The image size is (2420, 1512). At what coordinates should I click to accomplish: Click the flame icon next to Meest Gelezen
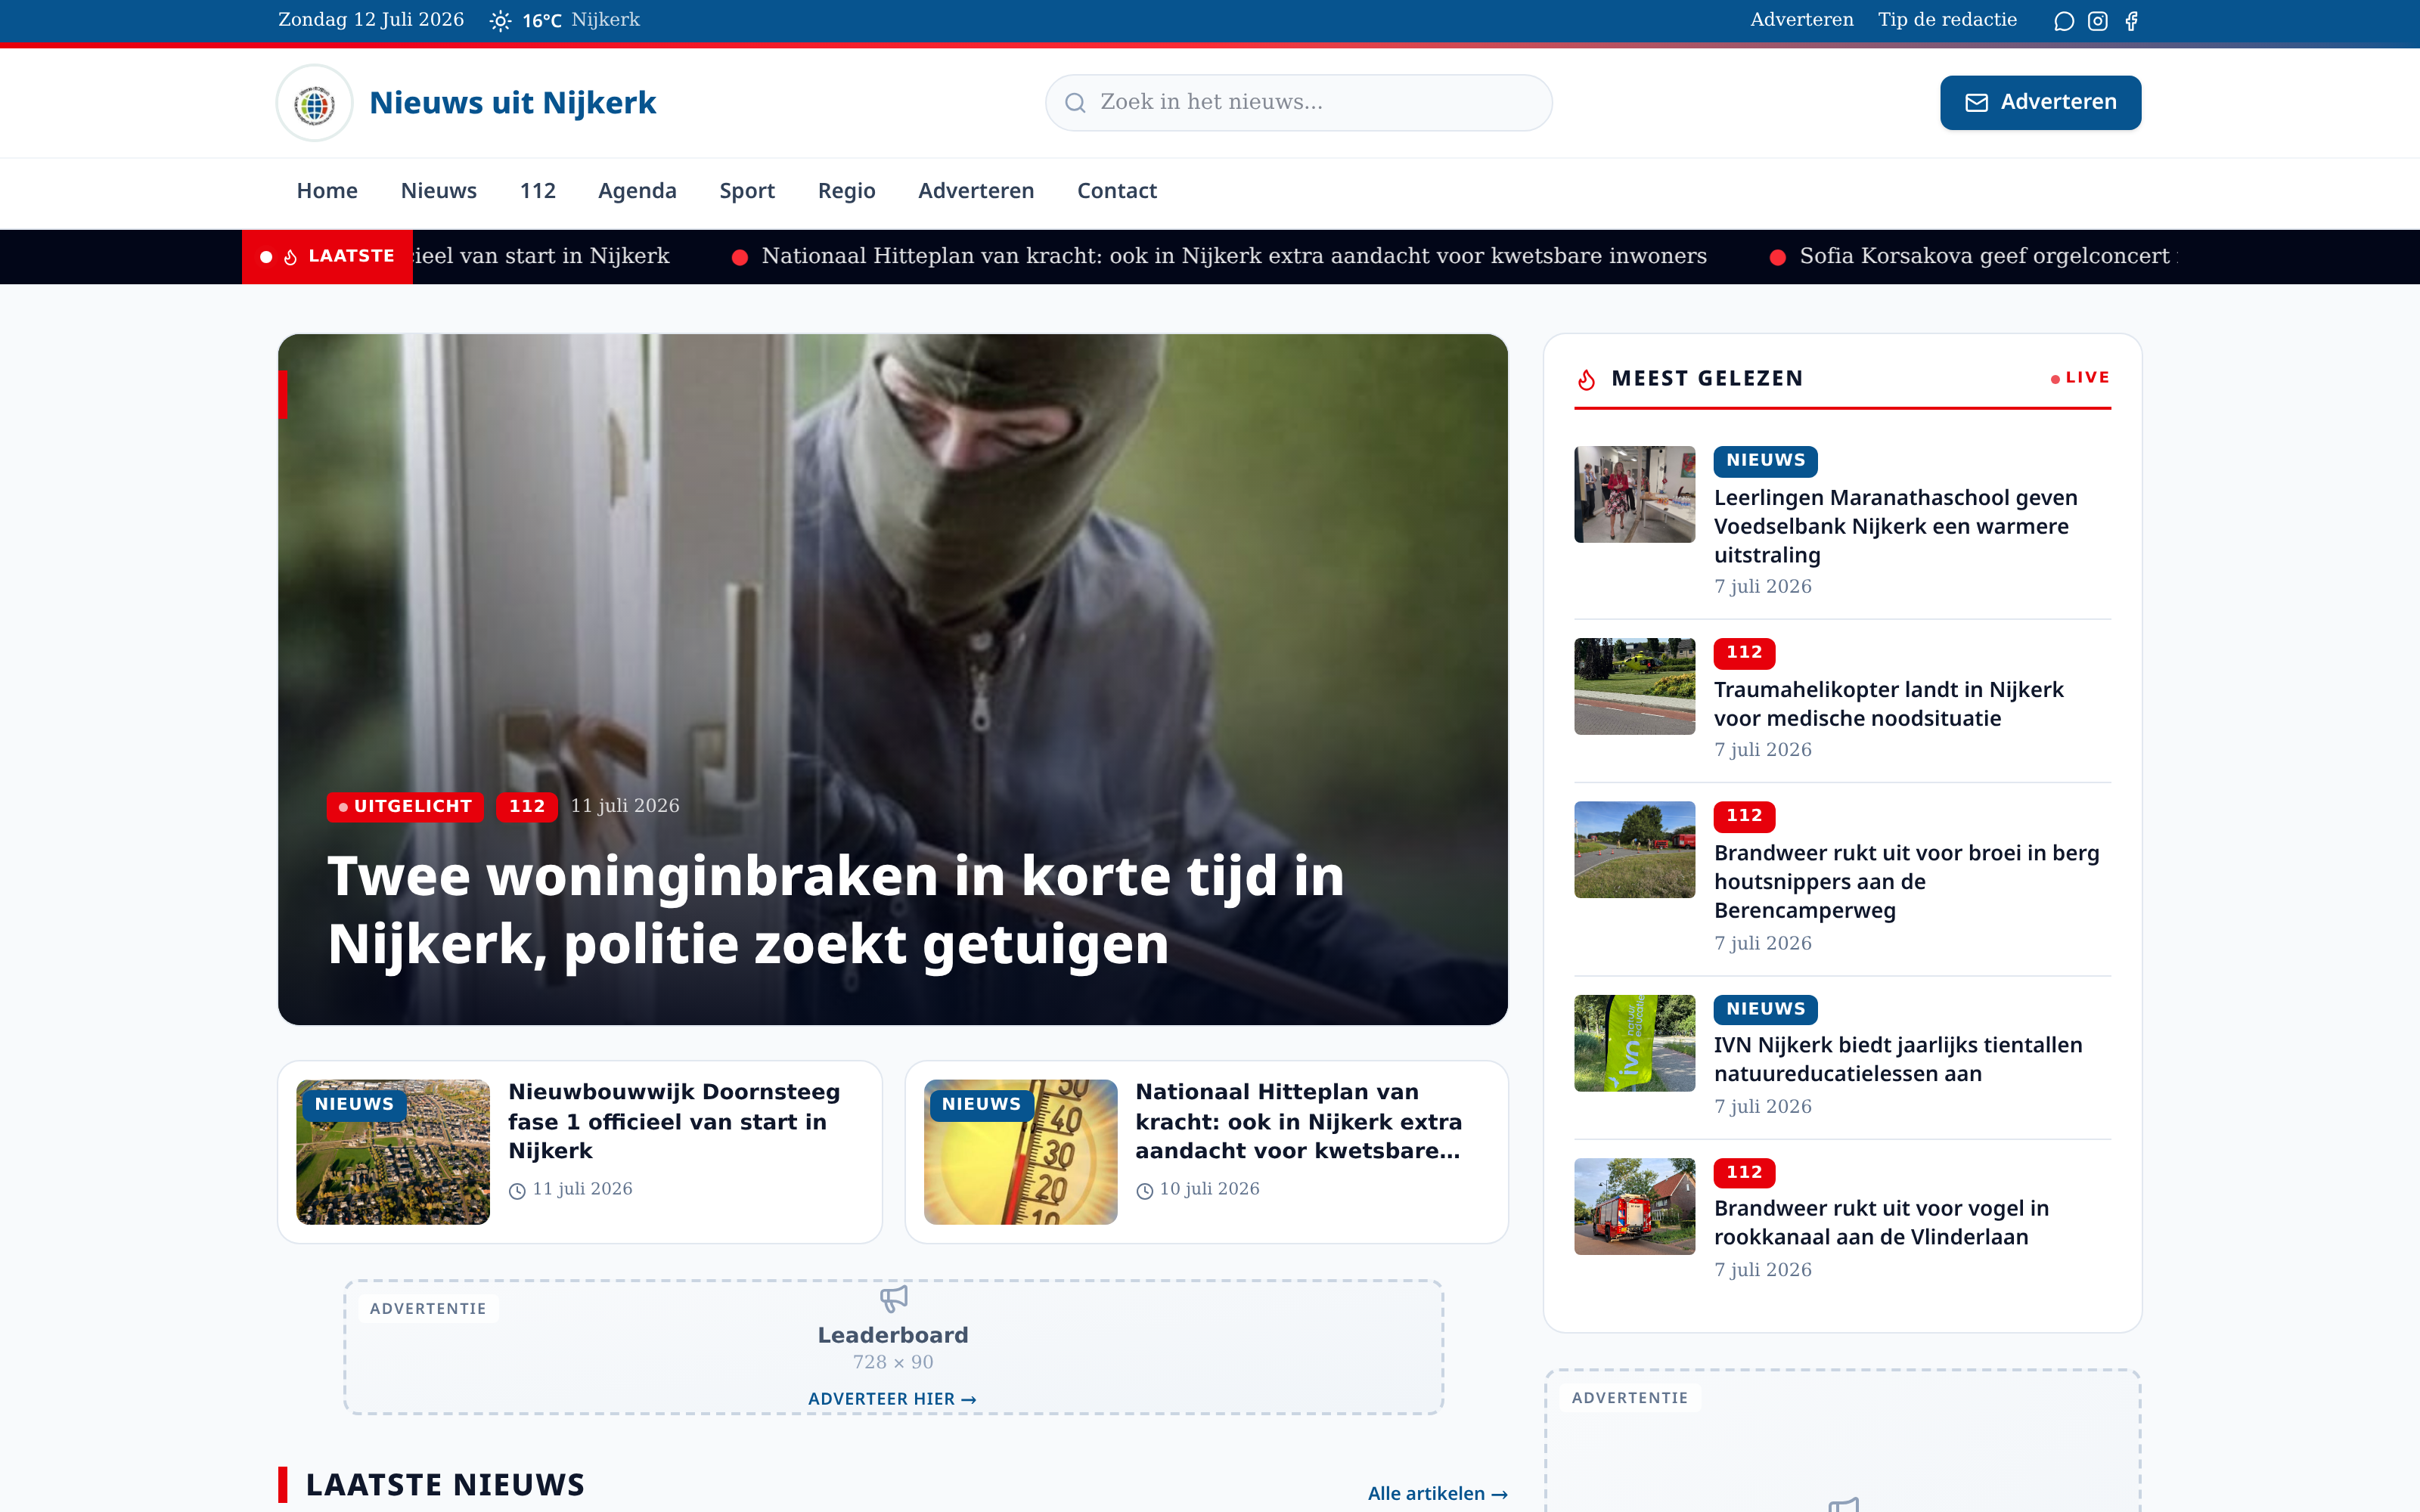(x=1587, y=379)
